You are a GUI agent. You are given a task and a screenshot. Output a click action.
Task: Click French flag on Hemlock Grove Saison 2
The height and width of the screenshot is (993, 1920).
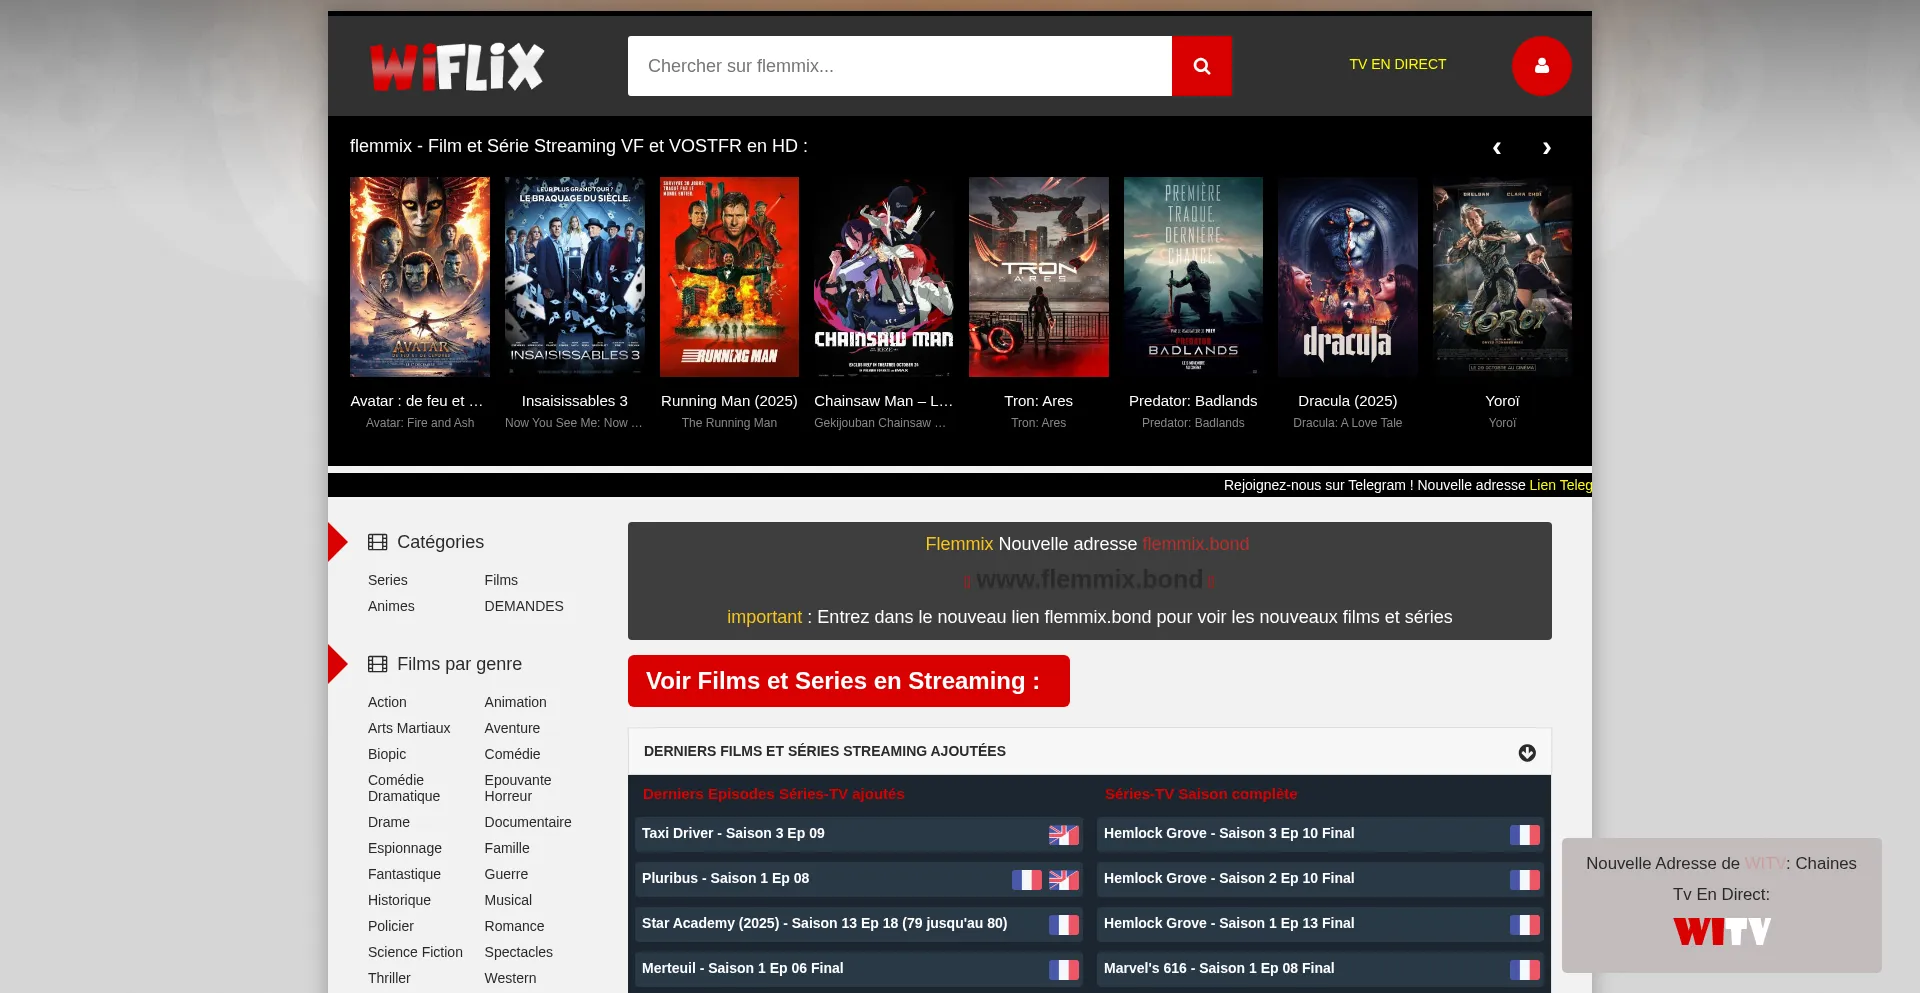[x=1525, y=880]
